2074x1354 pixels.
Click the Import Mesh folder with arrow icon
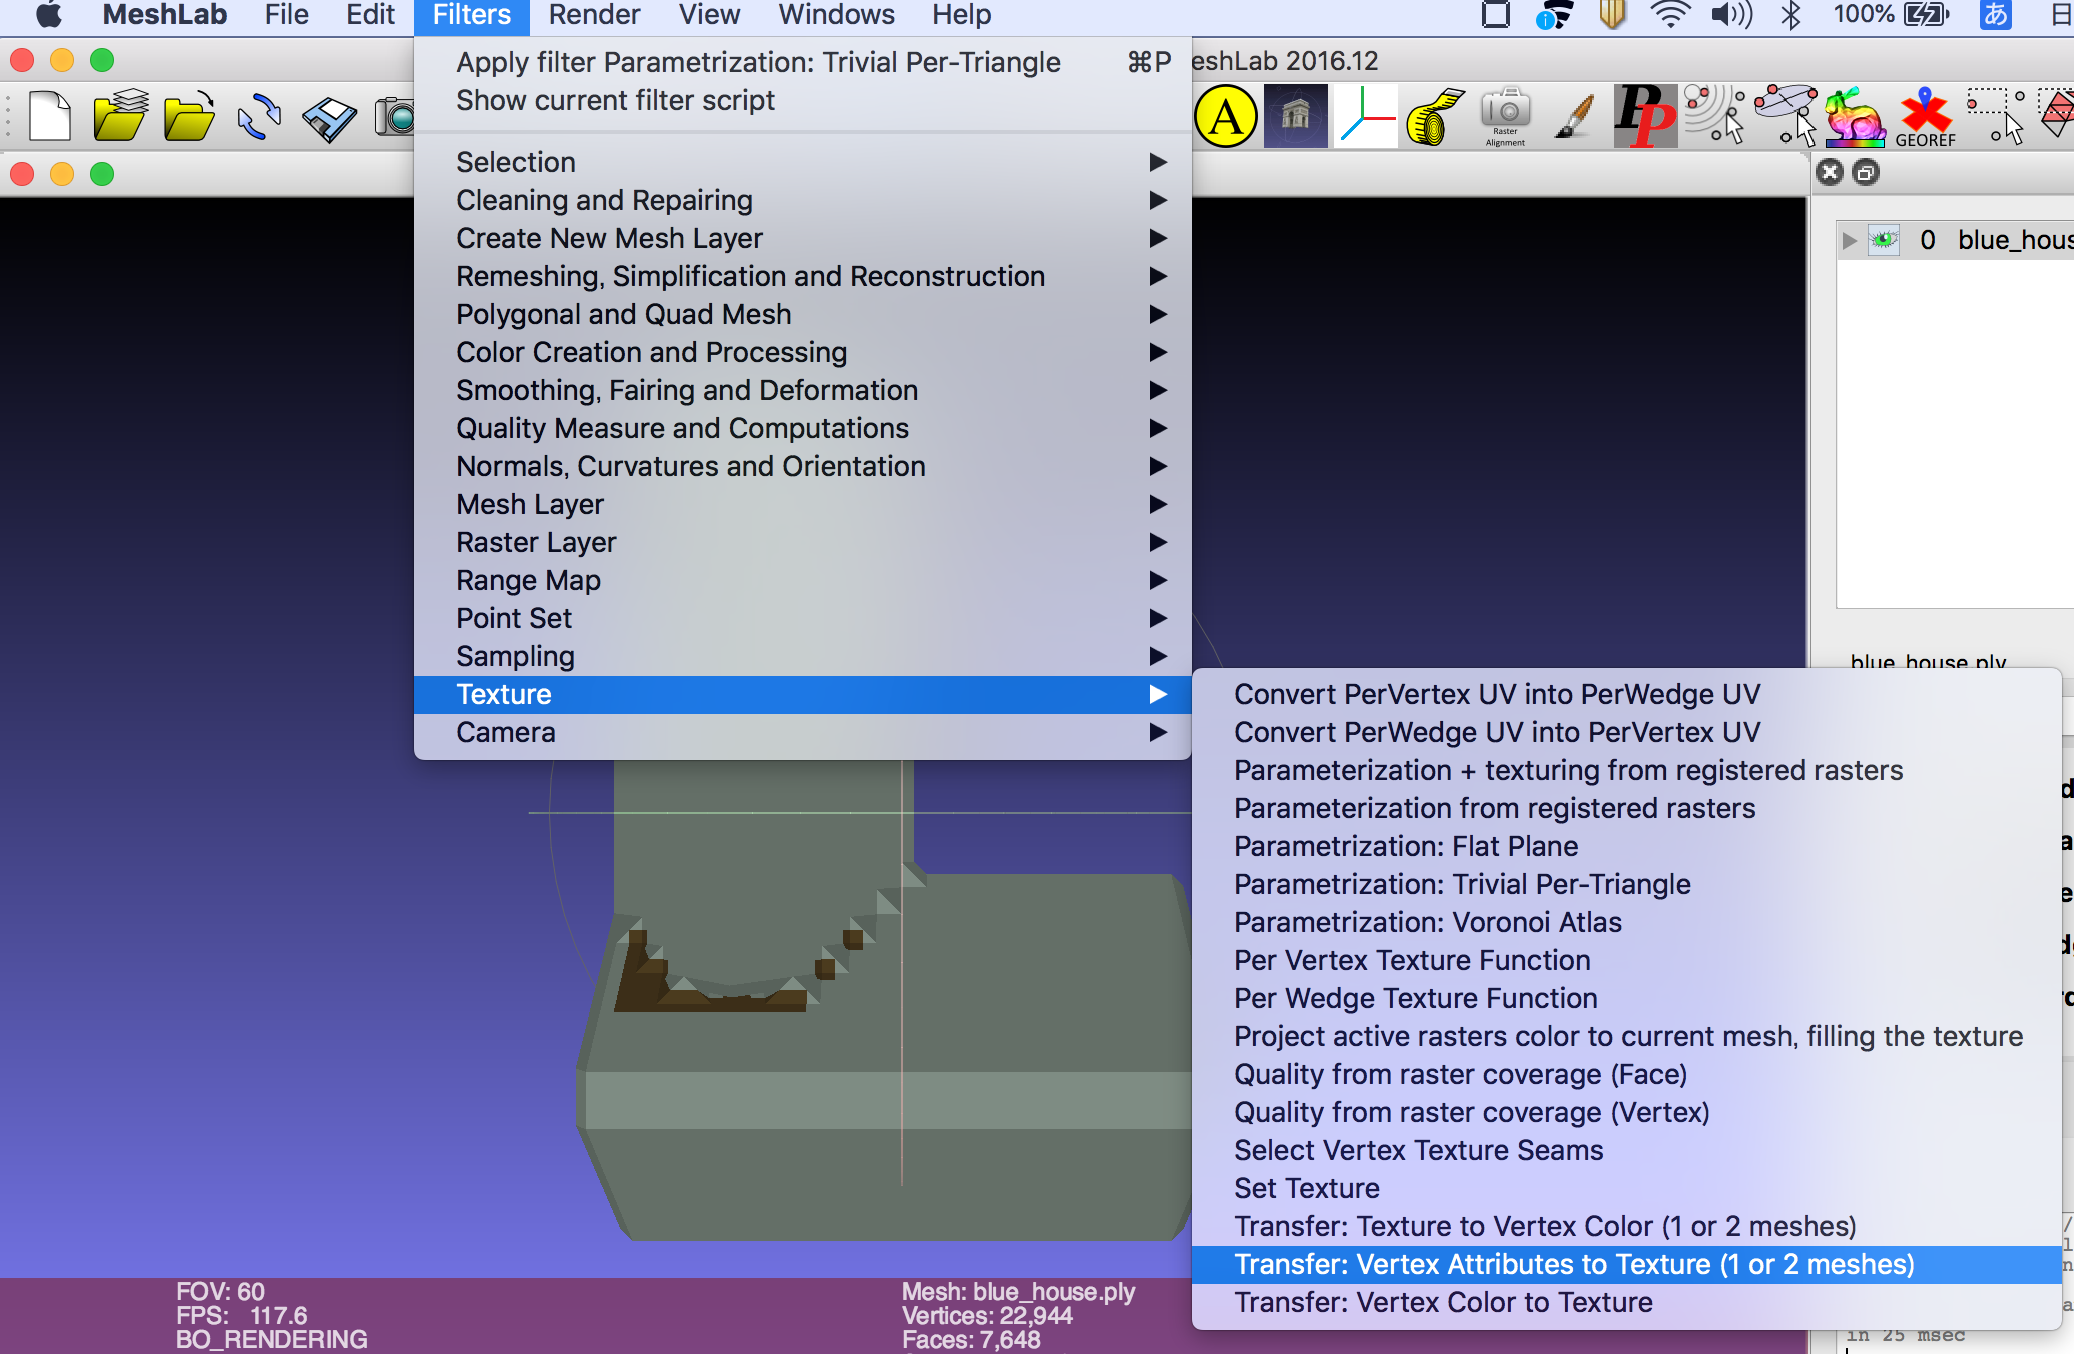click(x=190, y=117)
